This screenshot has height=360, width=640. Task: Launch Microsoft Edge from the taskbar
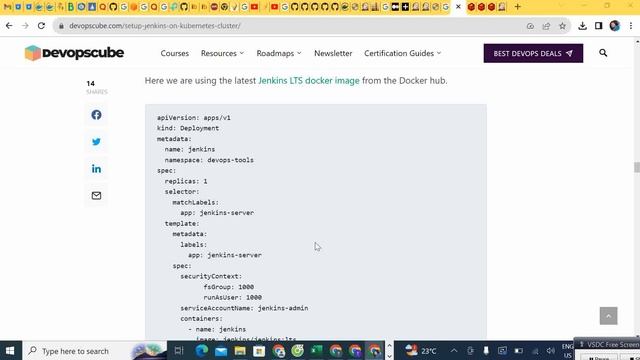pyautogui.click(x=202, y=351)
